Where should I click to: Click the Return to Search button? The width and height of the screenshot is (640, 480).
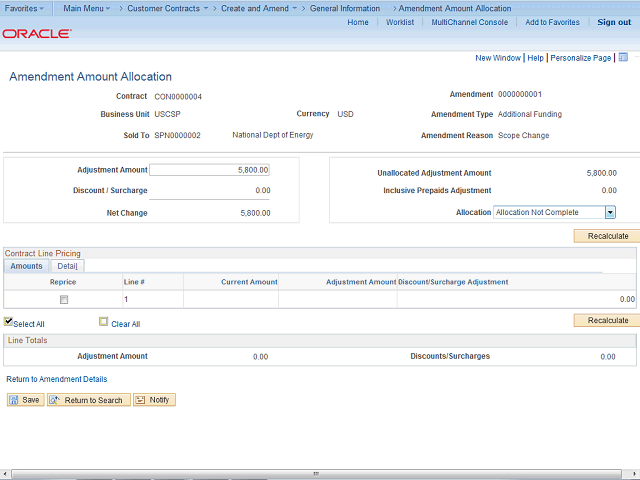tap(86, 400)
